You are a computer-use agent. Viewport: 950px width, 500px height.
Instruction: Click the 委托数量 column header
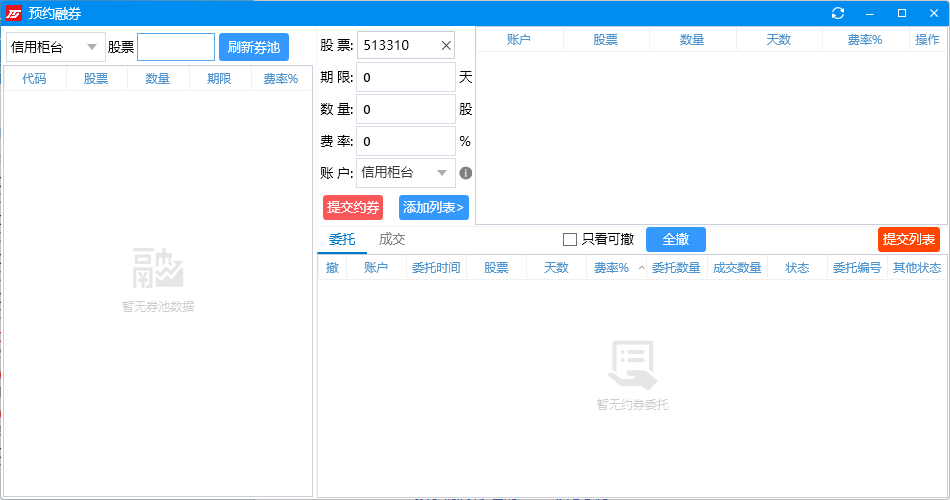click(x=677, y=268)
